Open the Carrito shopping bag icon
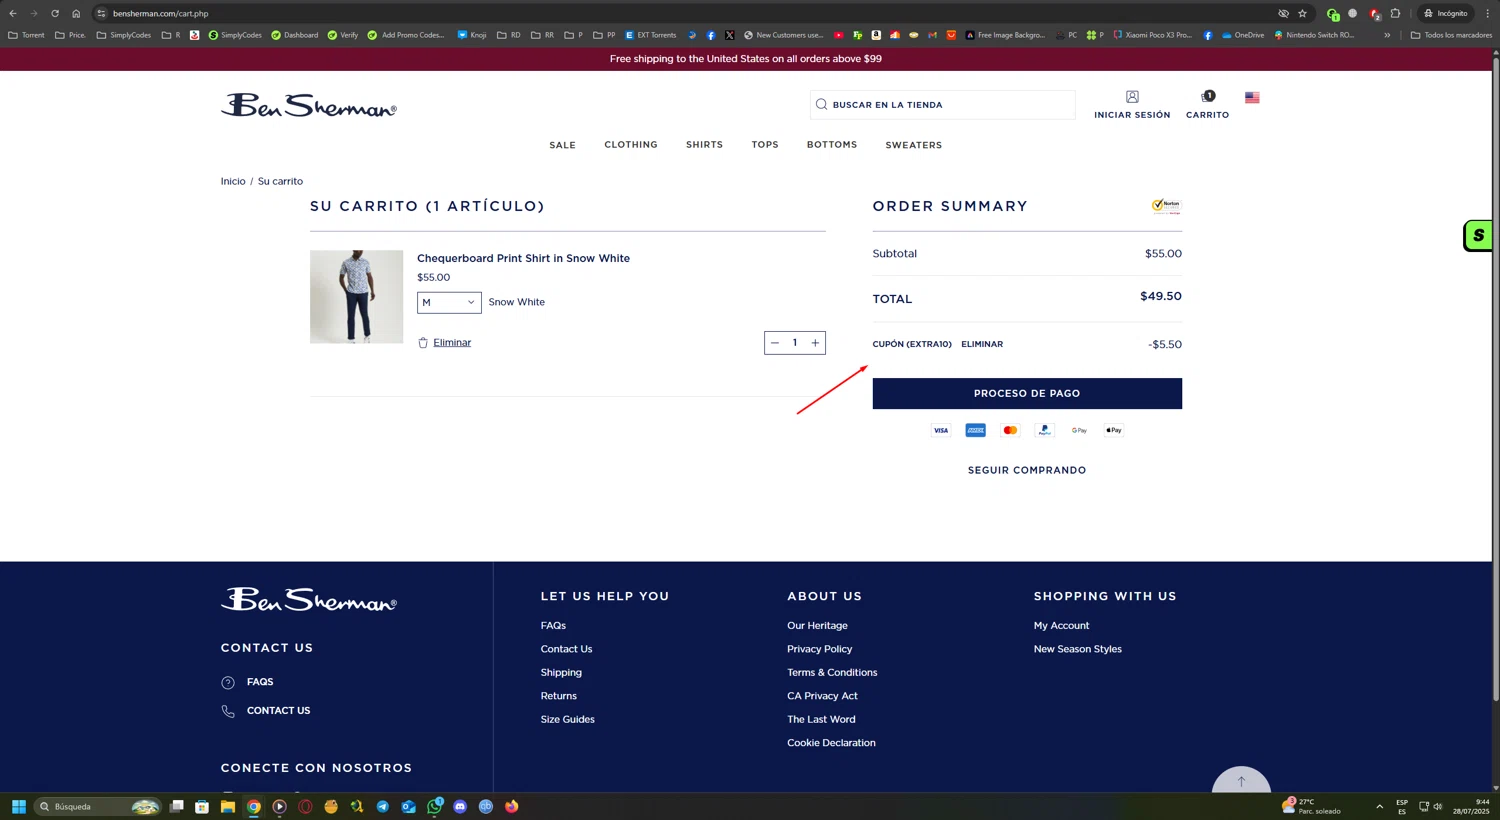 click(x=1208, y=96)
